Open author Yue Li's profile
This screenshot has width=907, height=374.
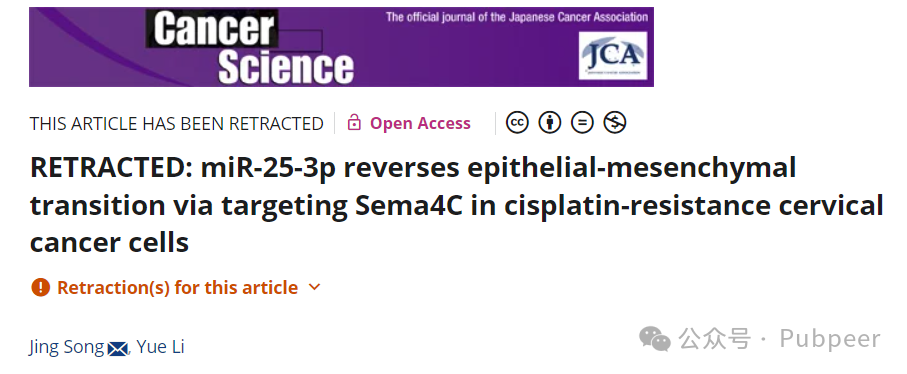(160, 347)
